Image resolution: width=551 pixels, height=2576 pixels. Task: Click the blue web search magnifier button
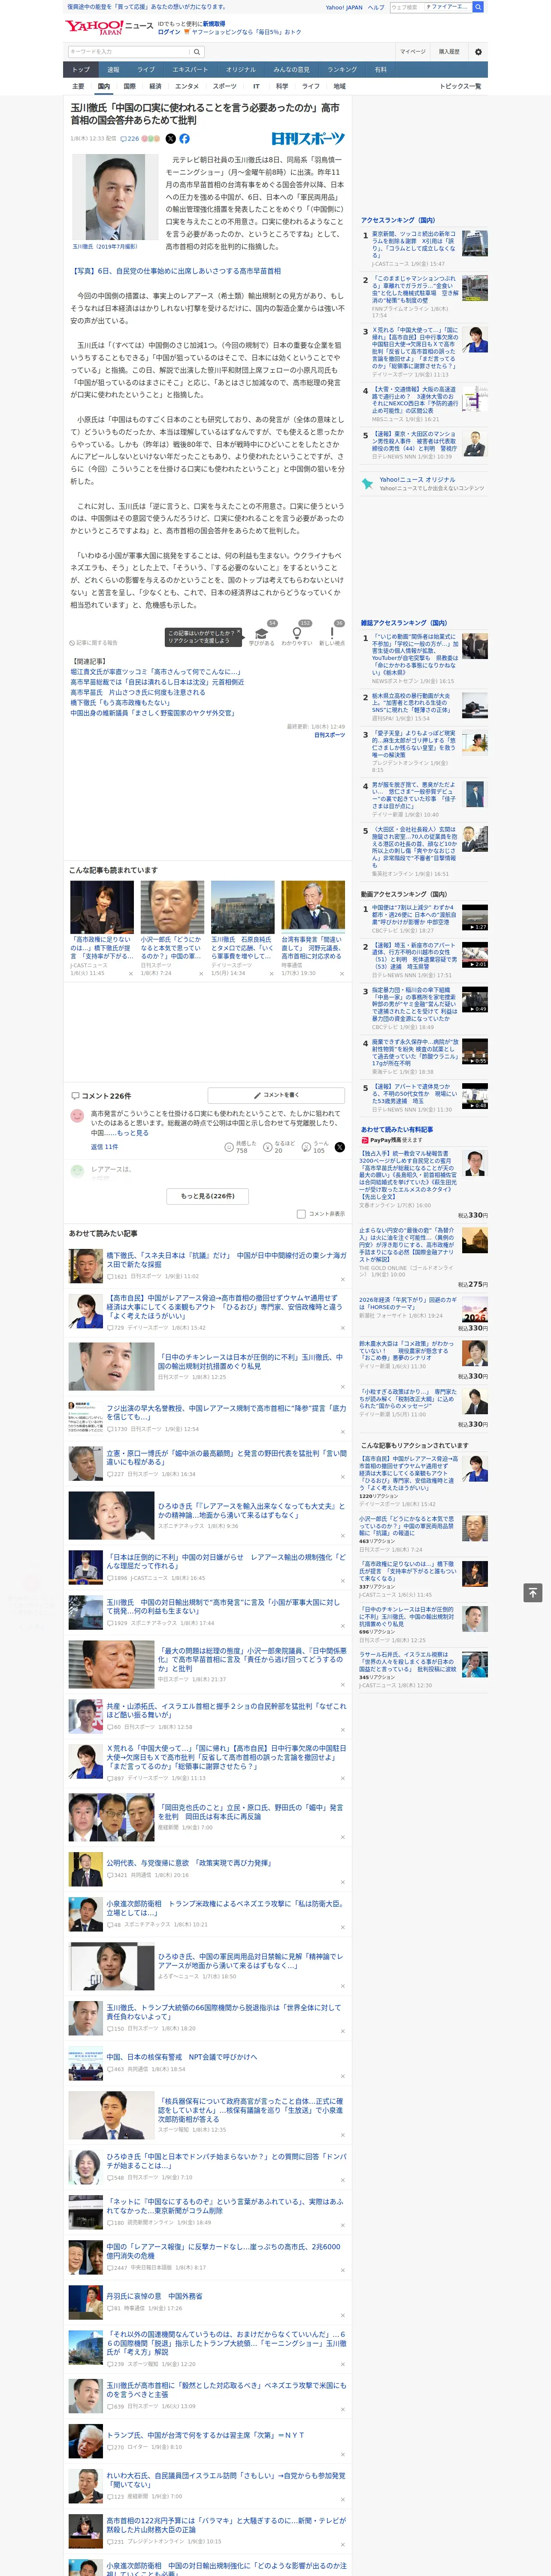click(x=478, y=7)
